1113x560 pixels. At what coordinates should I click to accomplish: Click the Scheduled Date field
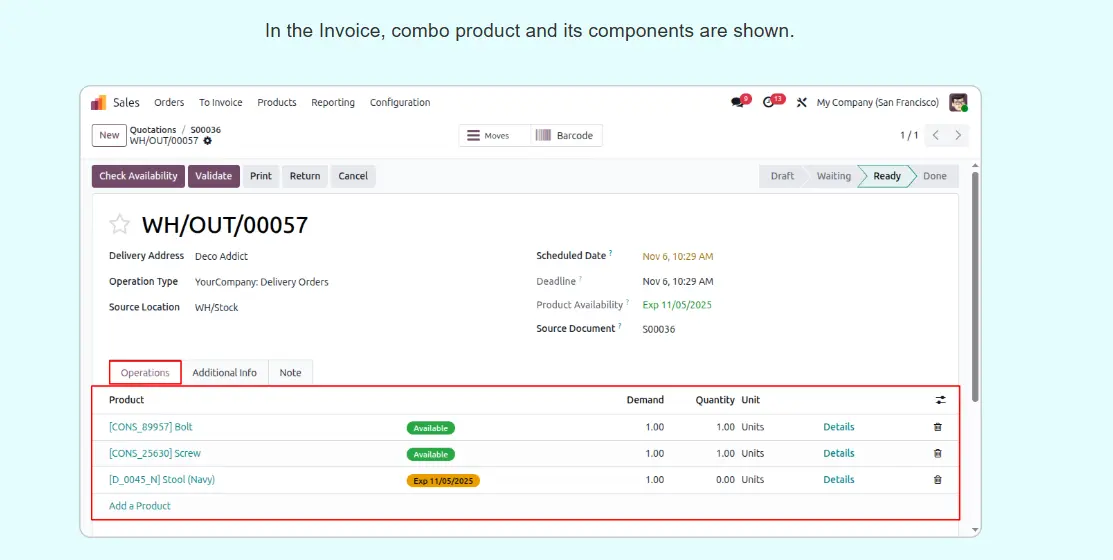point(677,256)
